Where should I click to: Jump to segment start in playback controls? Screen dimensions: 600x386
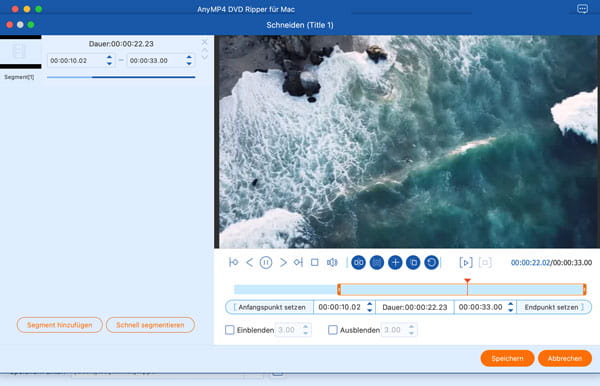[x=233, y=262]
